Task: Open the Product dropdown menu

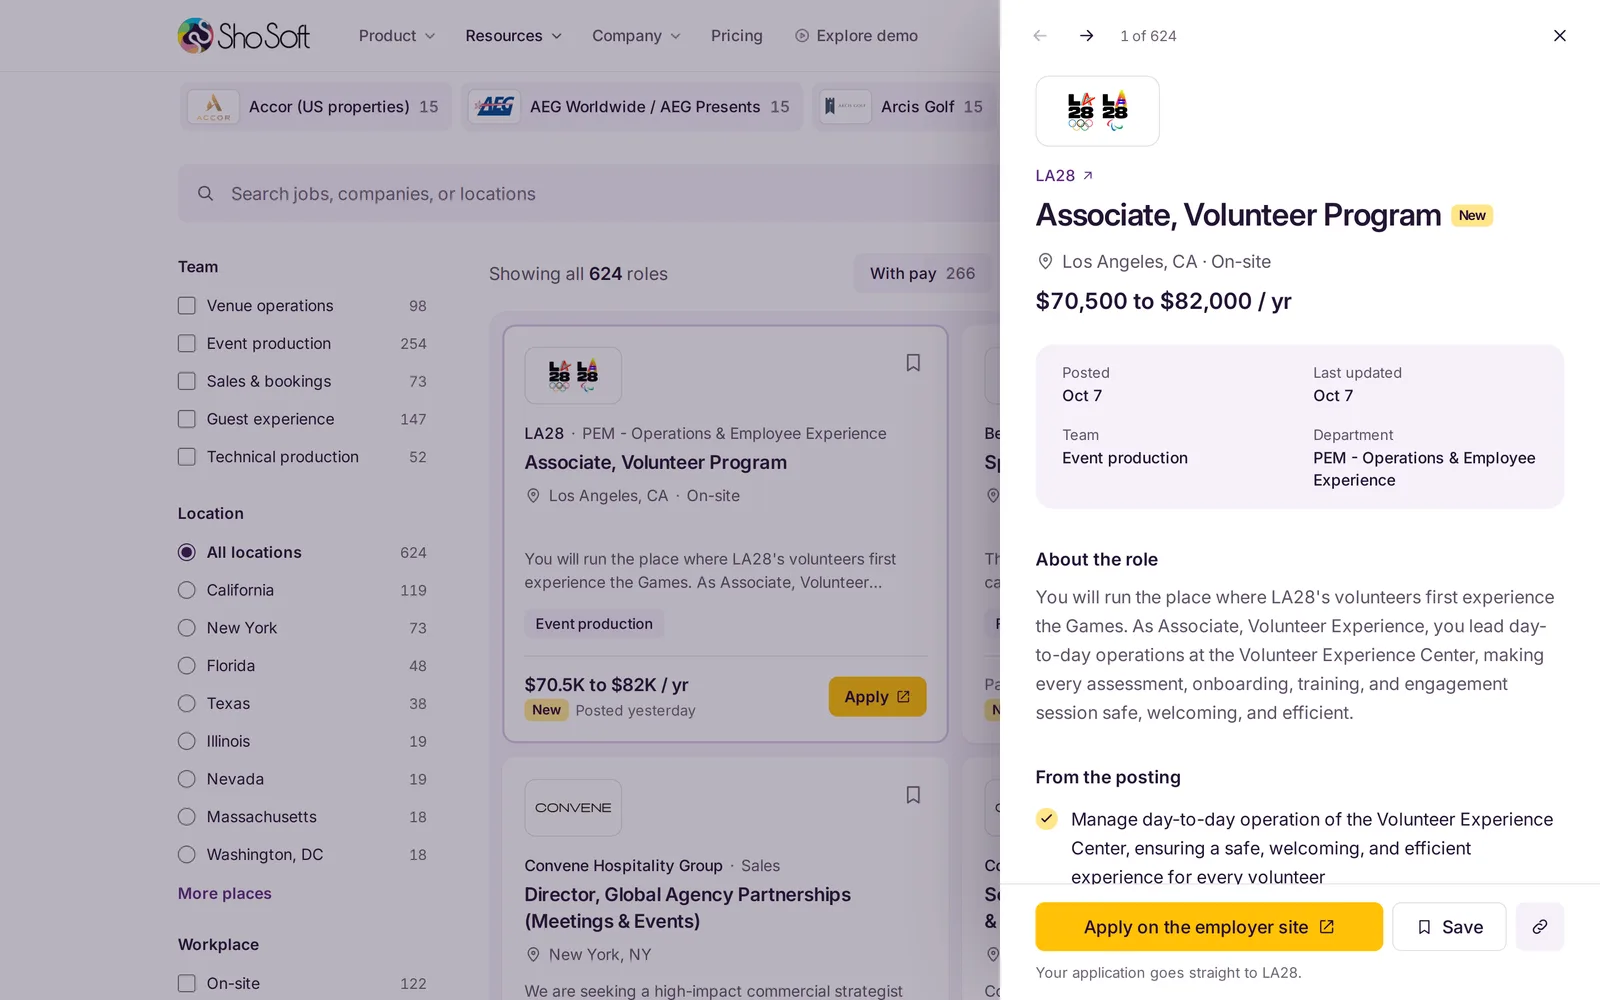Action: [397, 36]
